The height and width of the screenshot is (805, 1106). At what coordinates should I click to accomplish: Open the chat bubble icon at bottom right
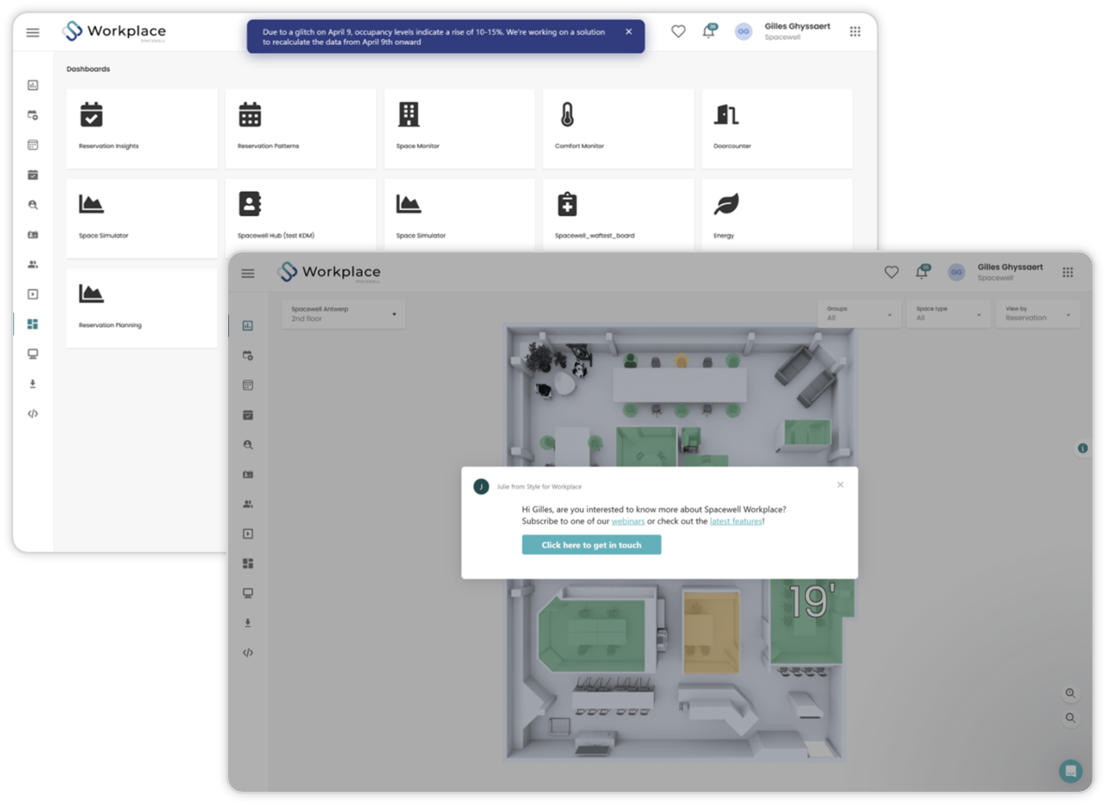[1071, 770]
